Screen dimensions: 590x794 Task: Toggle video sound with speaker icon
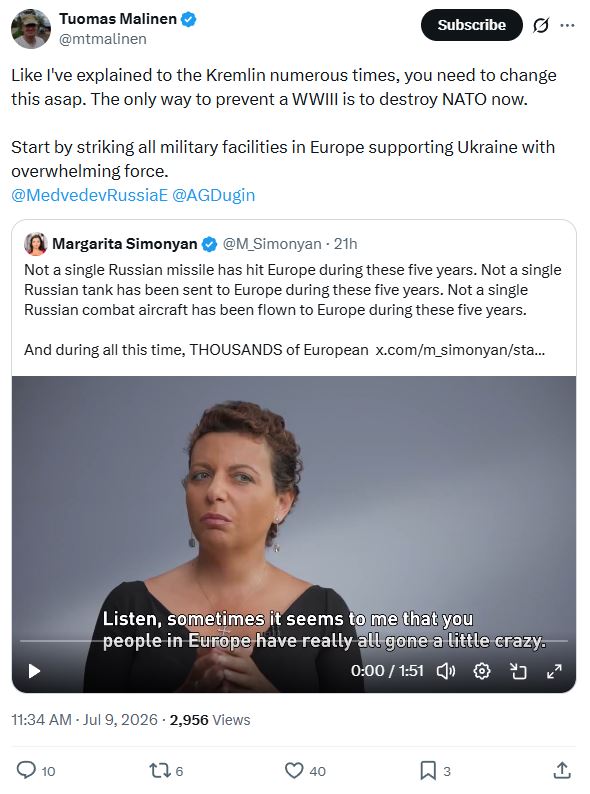pos(446,671)
